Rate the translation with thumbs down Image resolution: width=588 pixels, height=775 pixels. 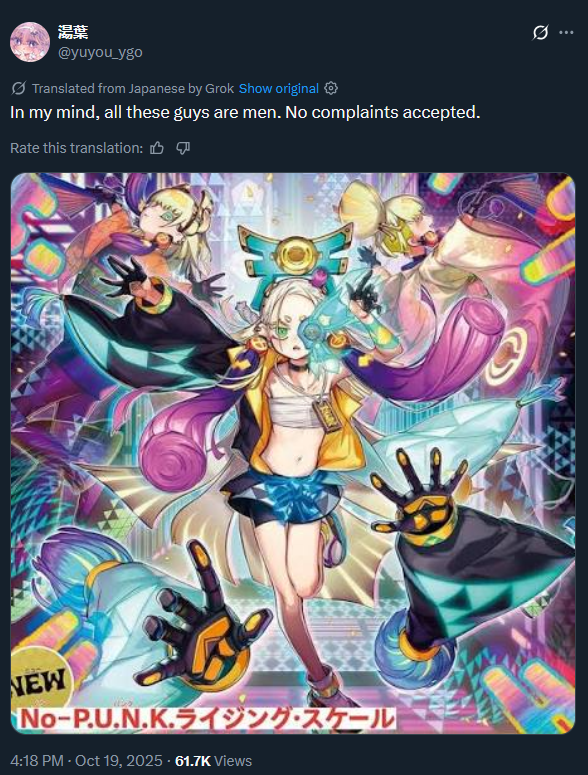point(183,148)
